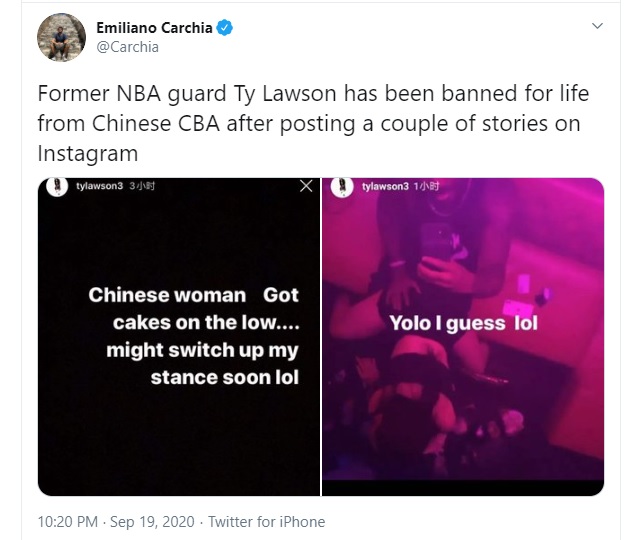Click the Emiliano Carchia display name
626x540 pixels.
coord(155,28)
